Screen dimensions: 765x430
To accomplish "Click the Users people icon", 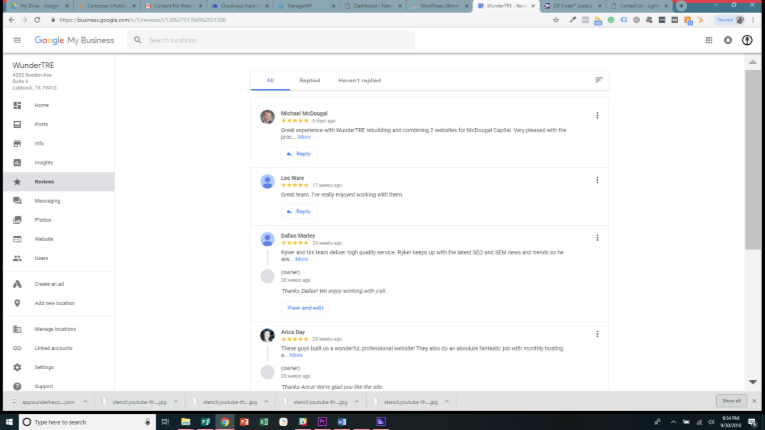I will click(x=17, y=258).
